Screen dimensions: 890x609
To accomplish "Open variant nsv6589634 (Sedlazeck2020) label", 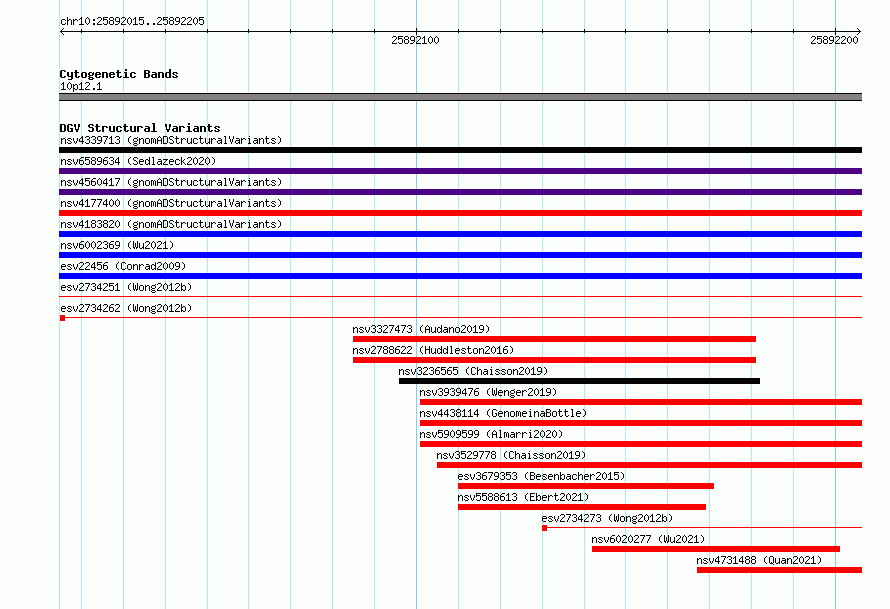I will [x=138, y=161].
